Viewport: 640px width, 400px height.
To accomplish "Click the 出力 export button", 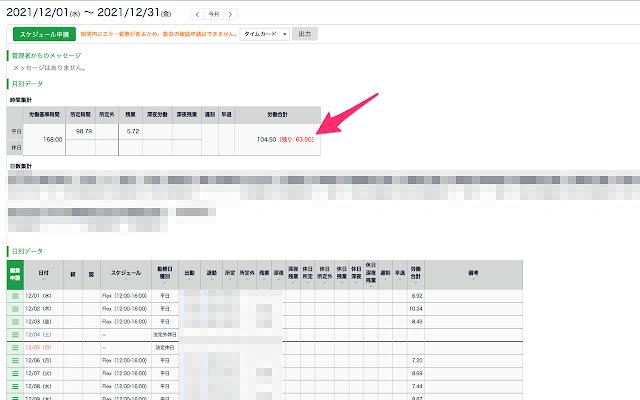I will (304, 34).
